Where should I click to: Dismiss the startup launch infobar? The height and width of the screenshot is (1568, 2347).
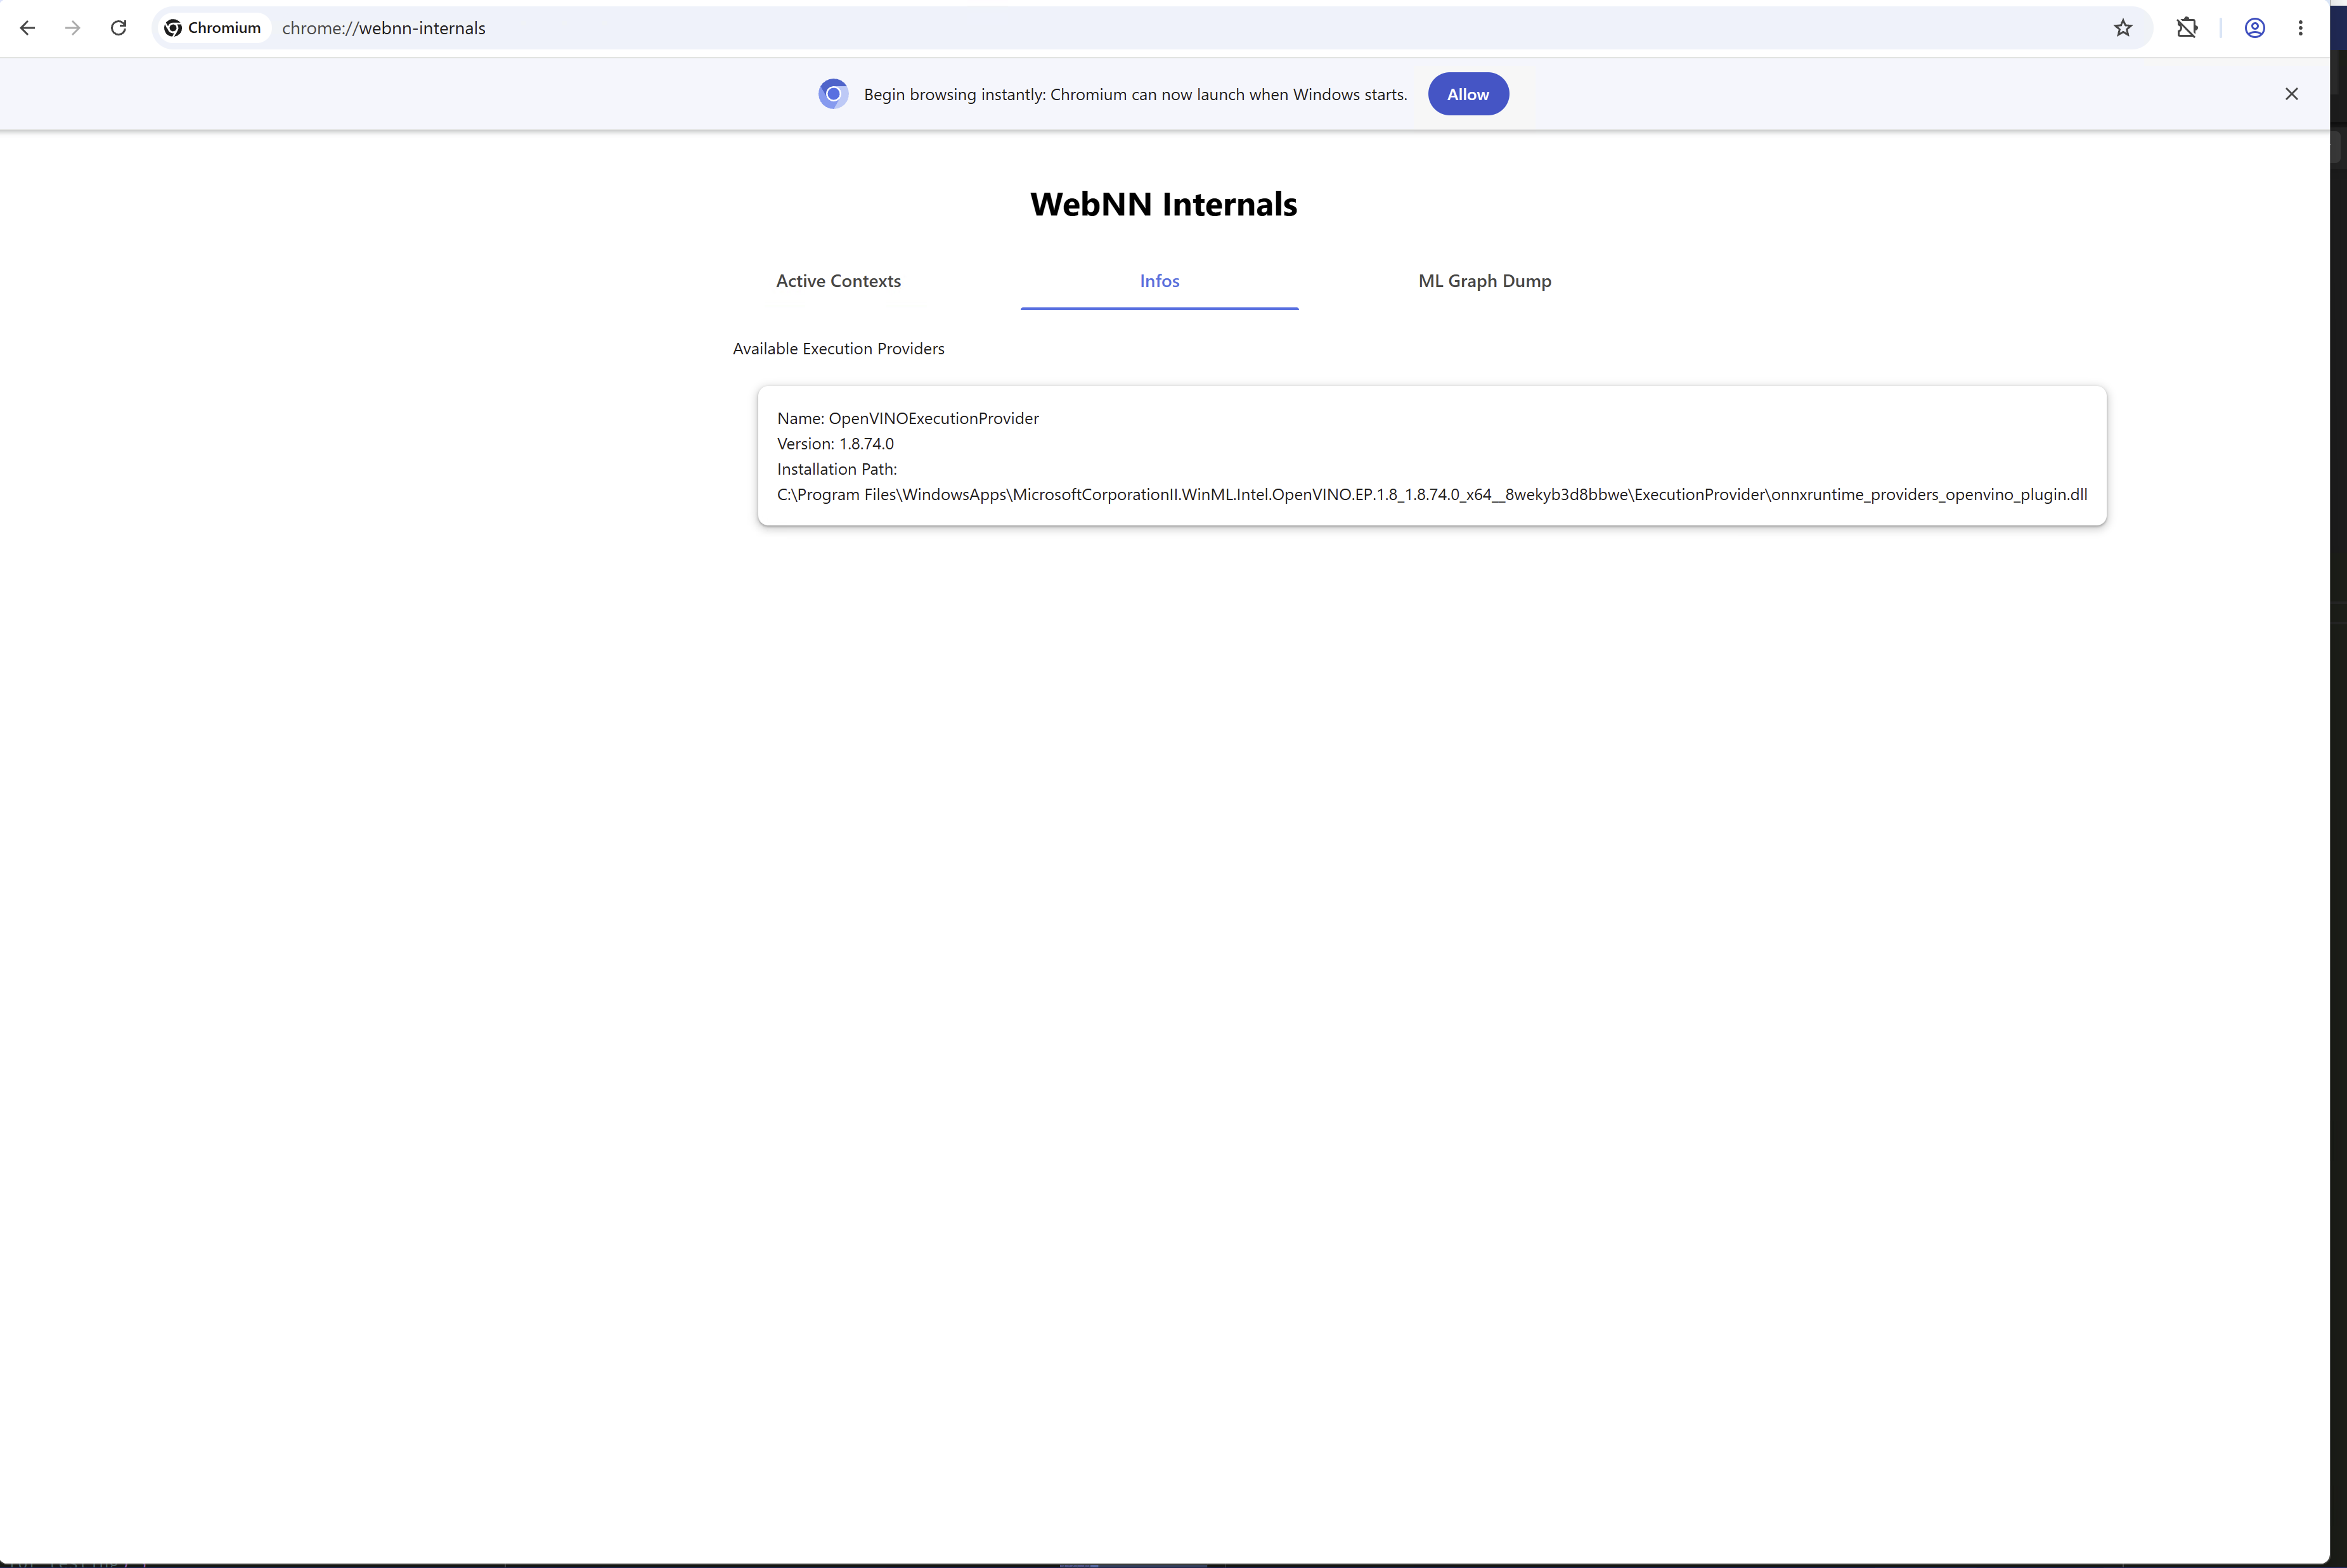tap(2292, 94)
